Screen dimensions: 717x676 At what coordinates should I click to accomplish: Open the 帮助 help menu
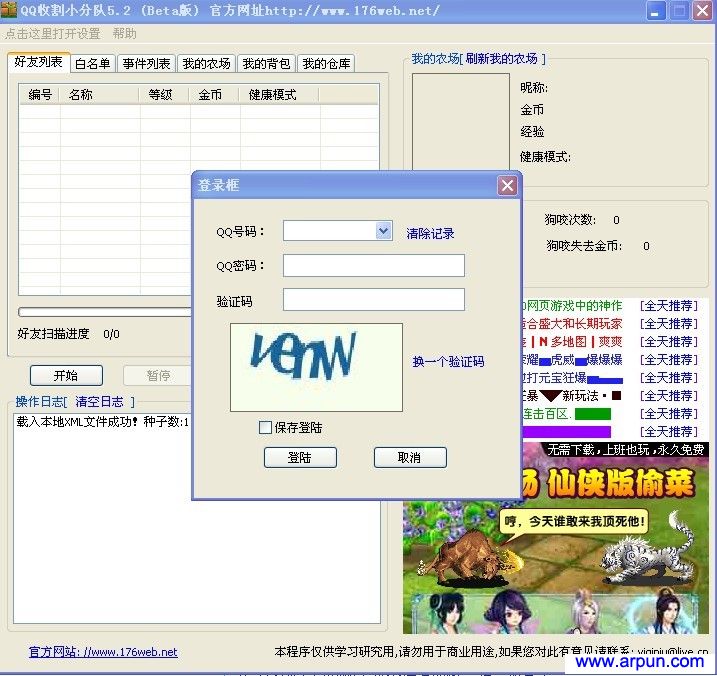125,33
